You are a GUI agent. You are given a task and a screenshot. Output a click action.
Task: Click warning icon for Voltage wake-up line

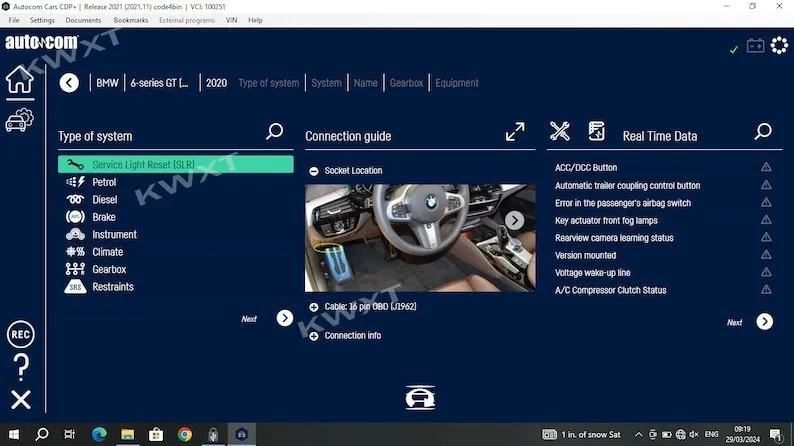(766, 272)
